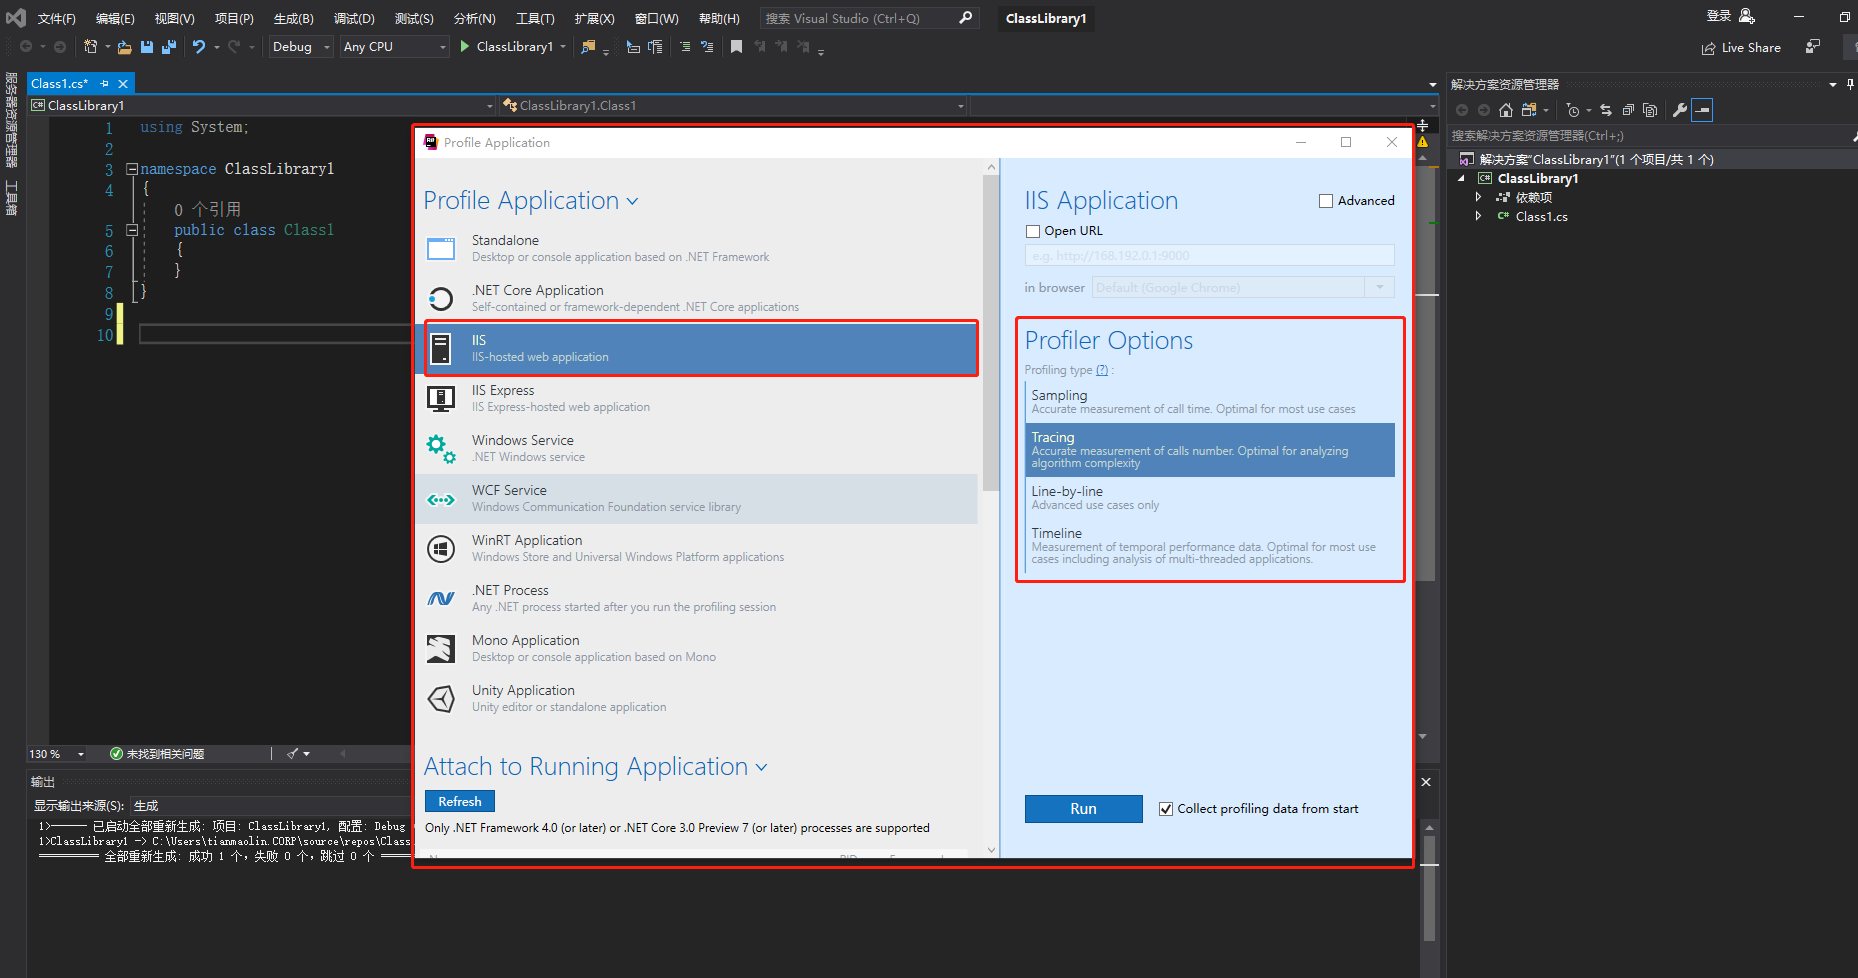
Task: Click the Refresh button
Action: [460, 802]
